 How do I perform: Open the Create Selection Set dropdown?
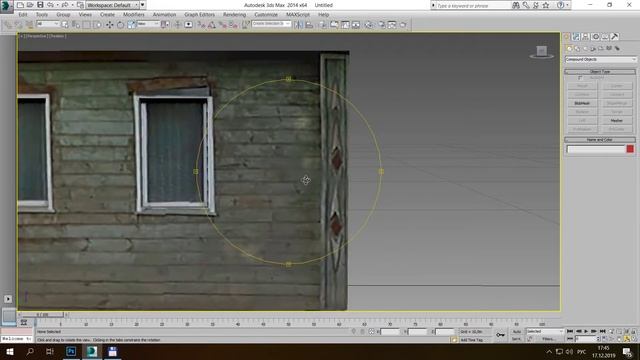pos(271,24)
